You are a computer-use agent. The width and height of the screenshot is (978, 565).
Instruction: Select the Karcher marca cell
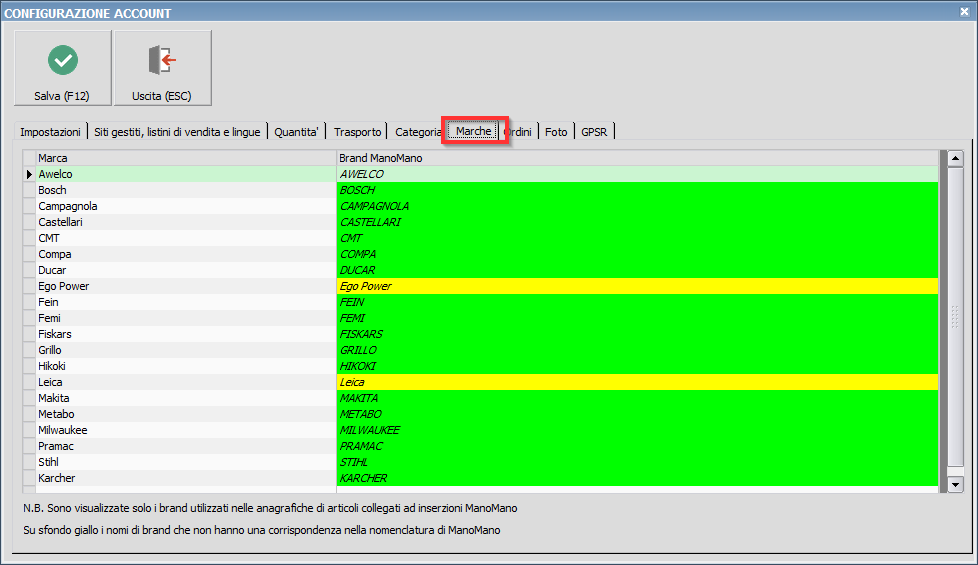(186, 478)
